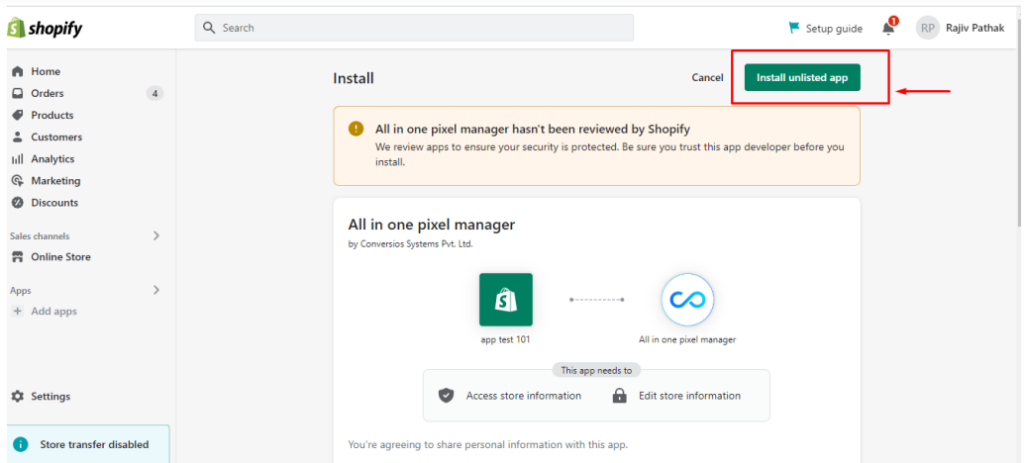Click Add apps in sidebar
This screenshot has width=1024, height=463.
53,311
